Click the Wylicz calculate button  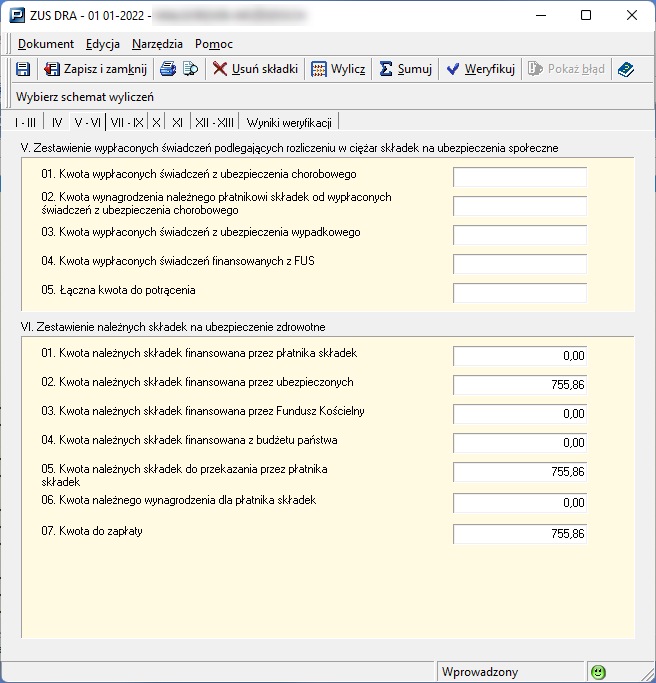(x=338, y=69)
